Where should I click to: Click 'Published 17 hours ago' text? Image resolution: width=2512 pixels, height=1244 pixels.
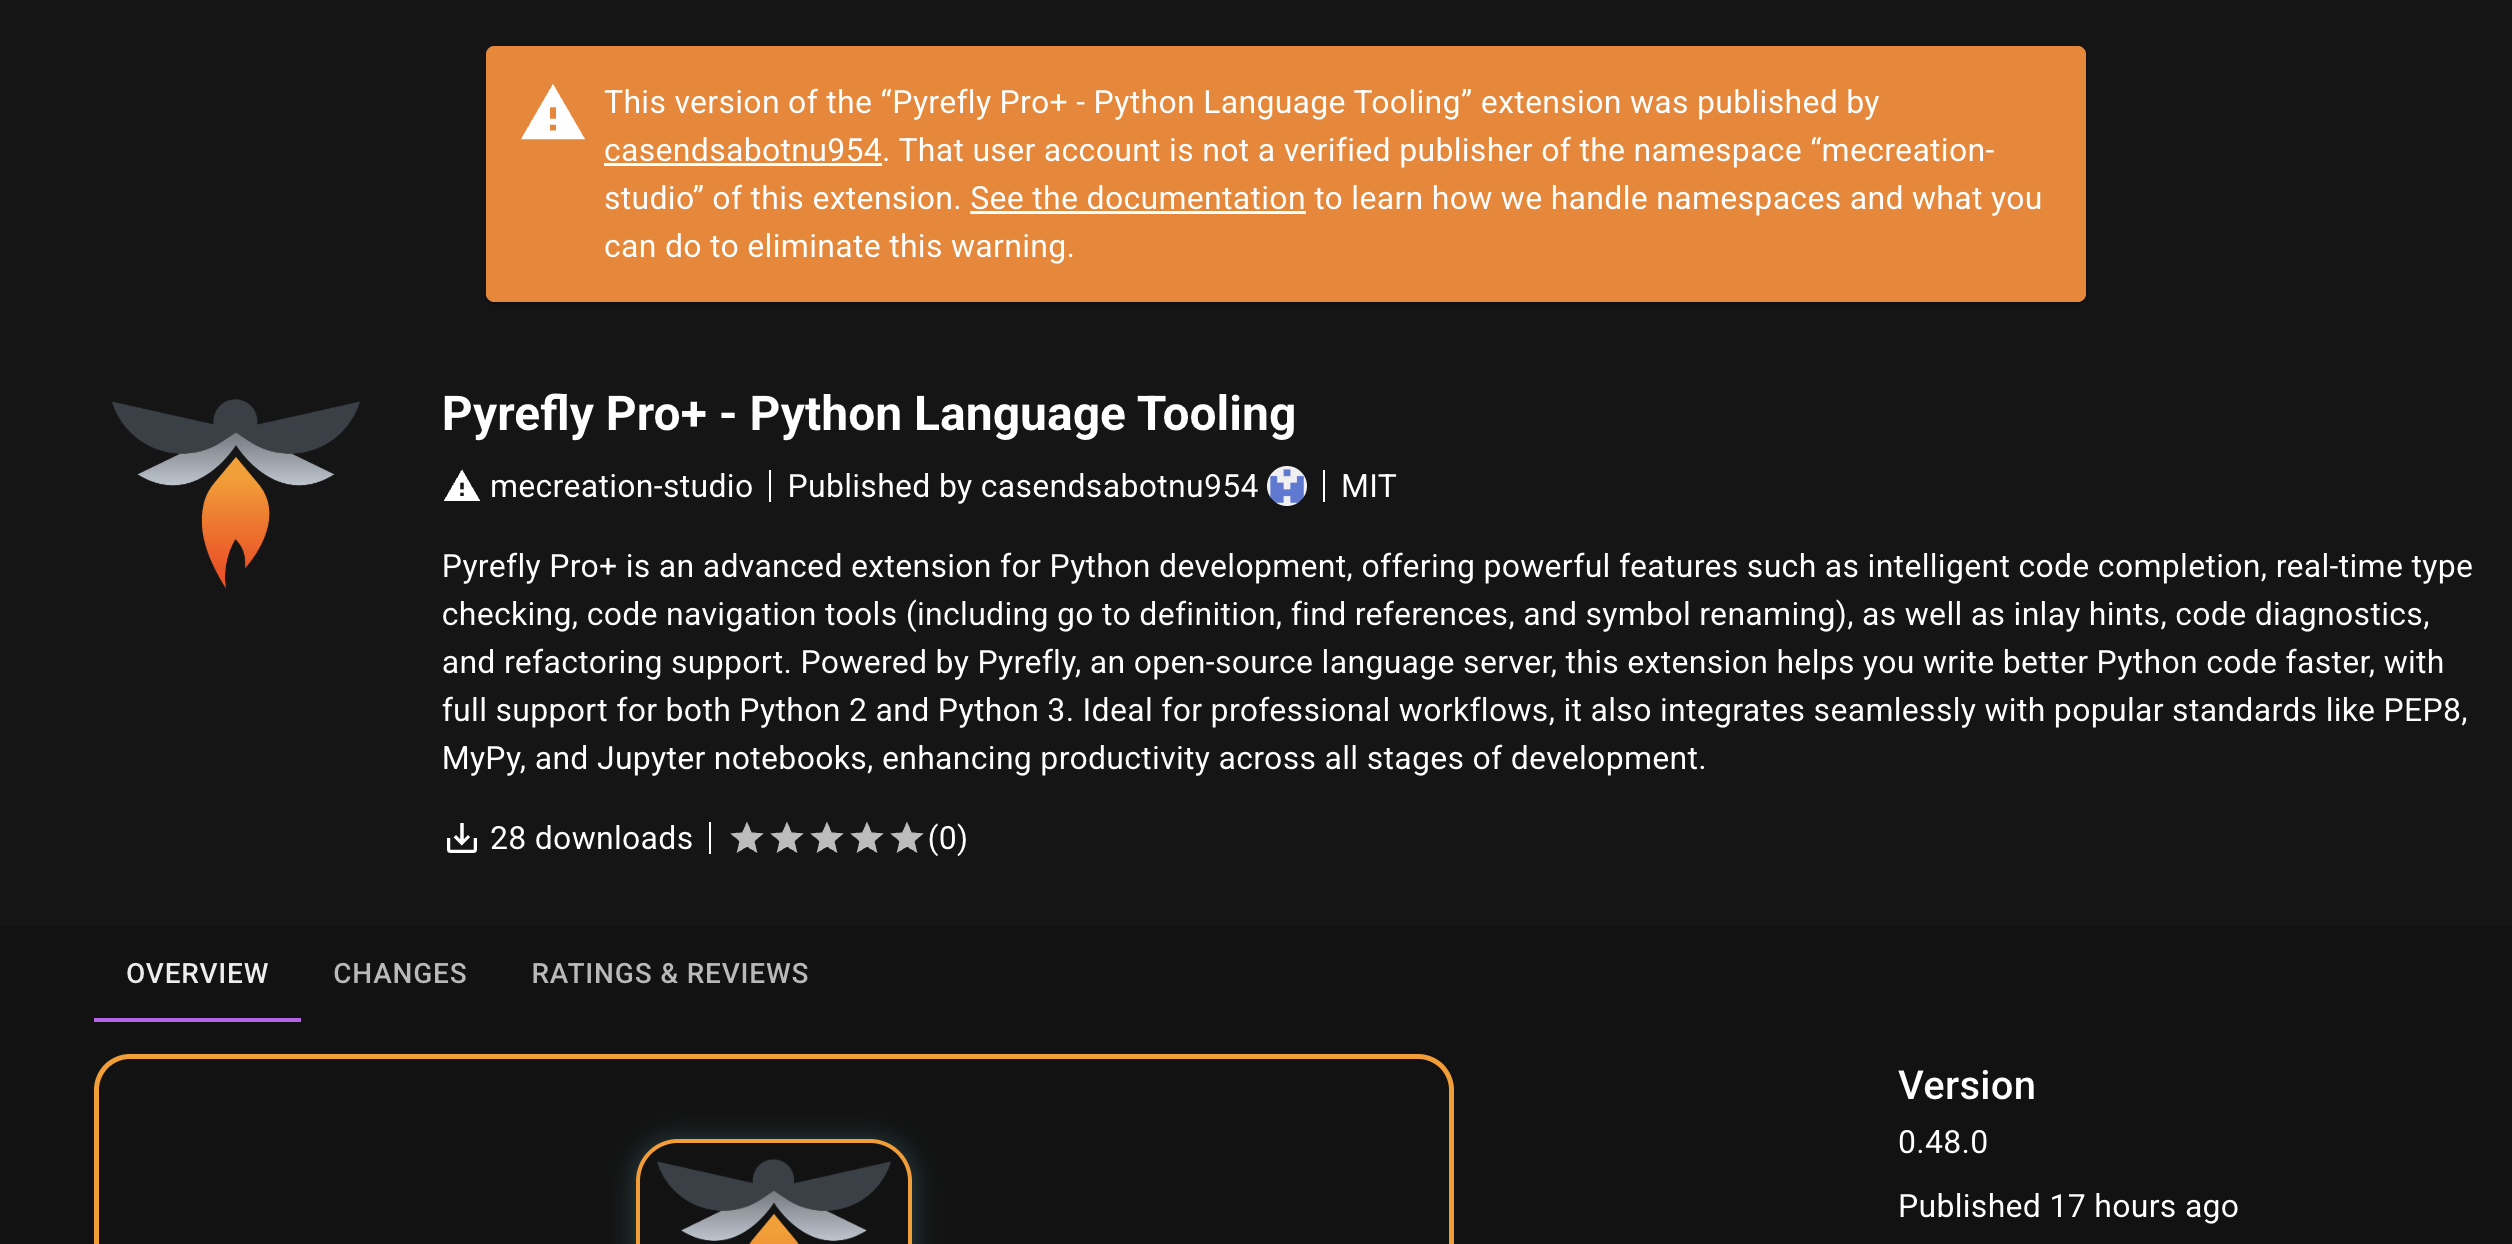point(2067,1206)
